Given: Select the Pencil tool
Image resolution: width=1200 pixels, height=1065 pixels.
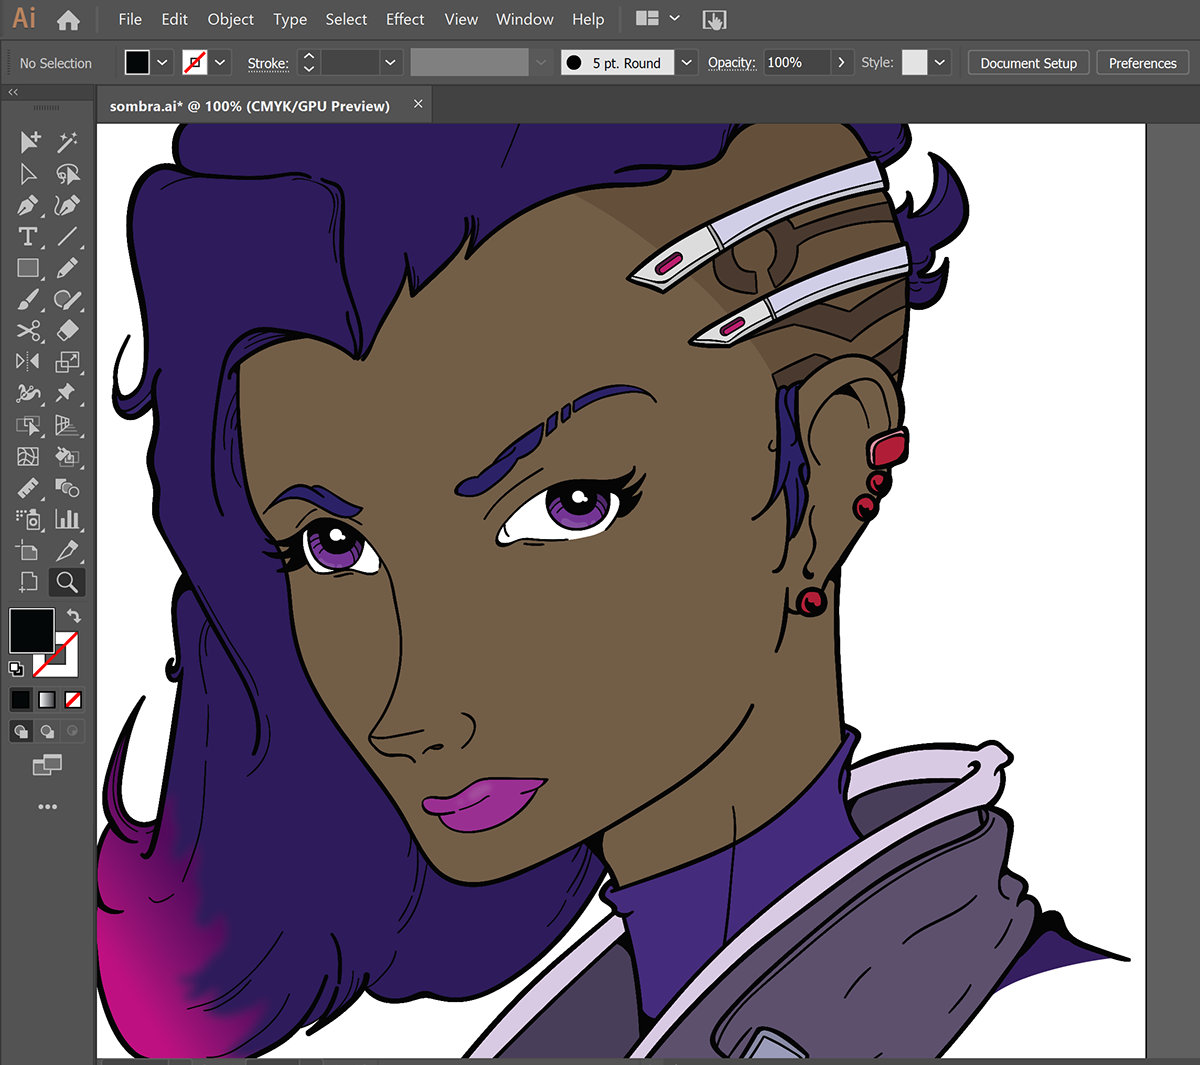Looking at the screenshot, I should point(67,268).
